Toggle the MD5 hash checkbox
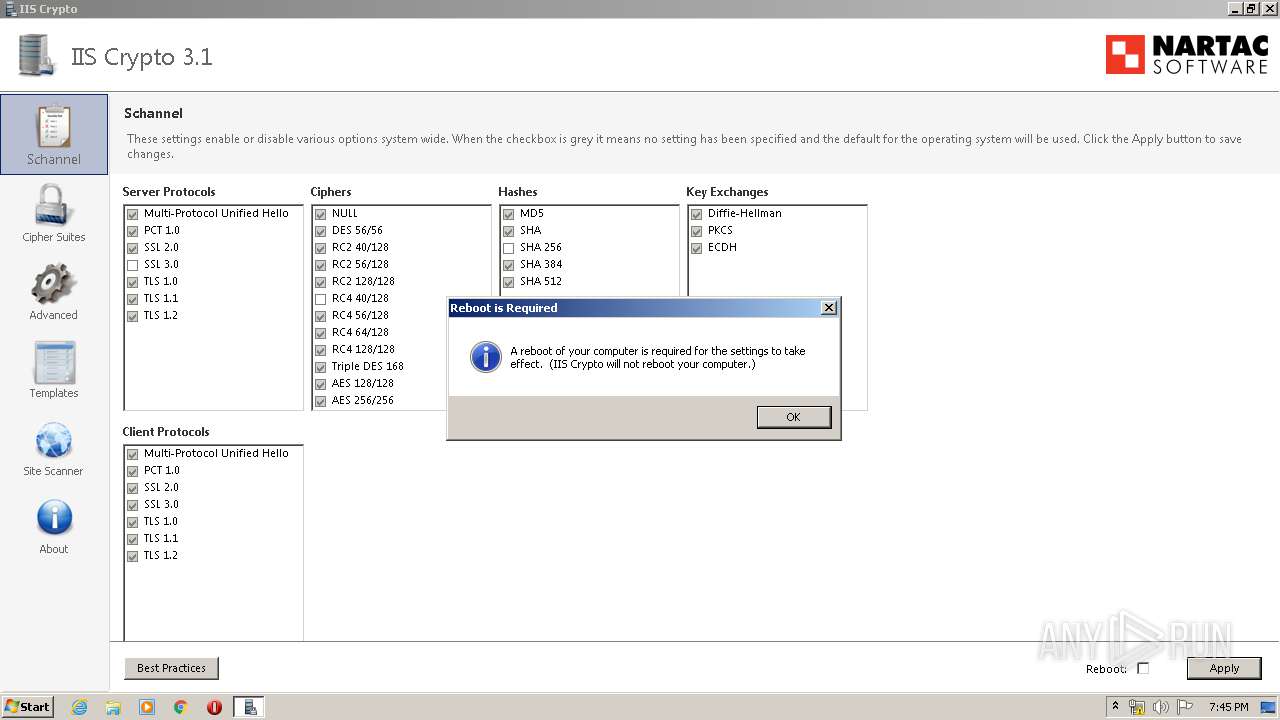The image size is (1280, 720). (508, 214)
